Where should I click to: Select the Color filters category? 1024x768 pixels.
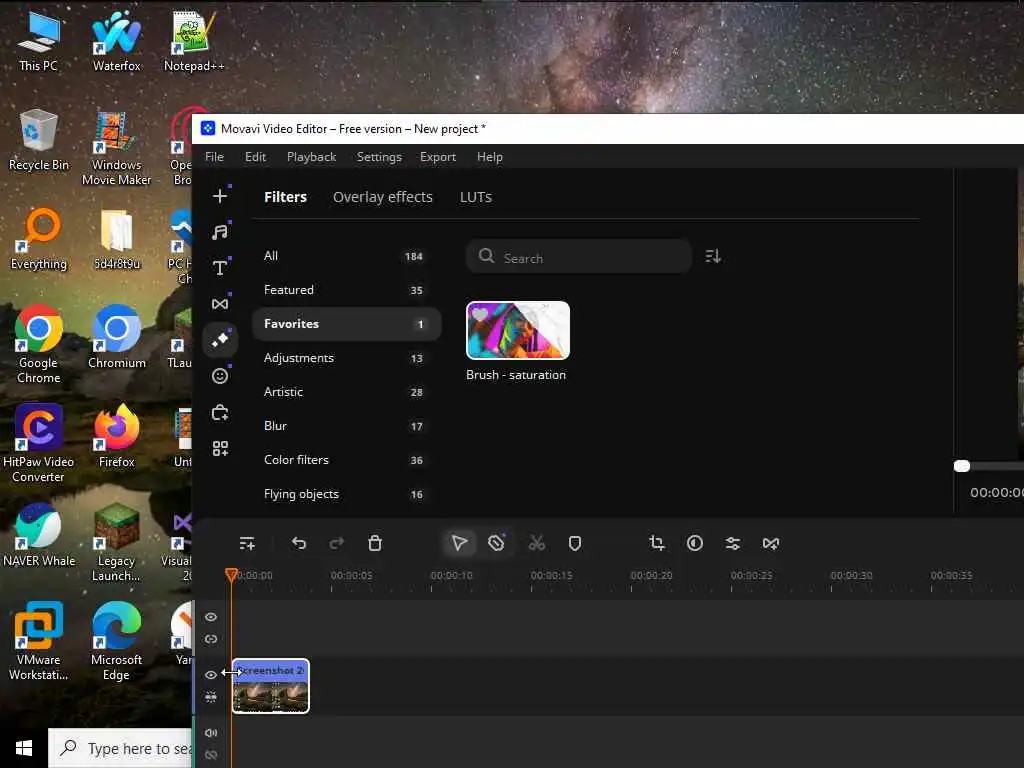click(x=346, y=460)
